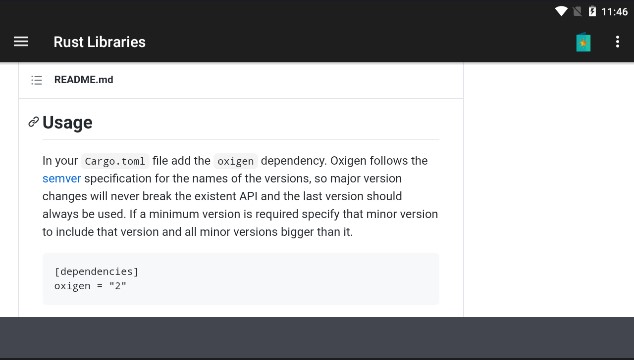Open the three-dot overflow menu

(x=617, y=42)
